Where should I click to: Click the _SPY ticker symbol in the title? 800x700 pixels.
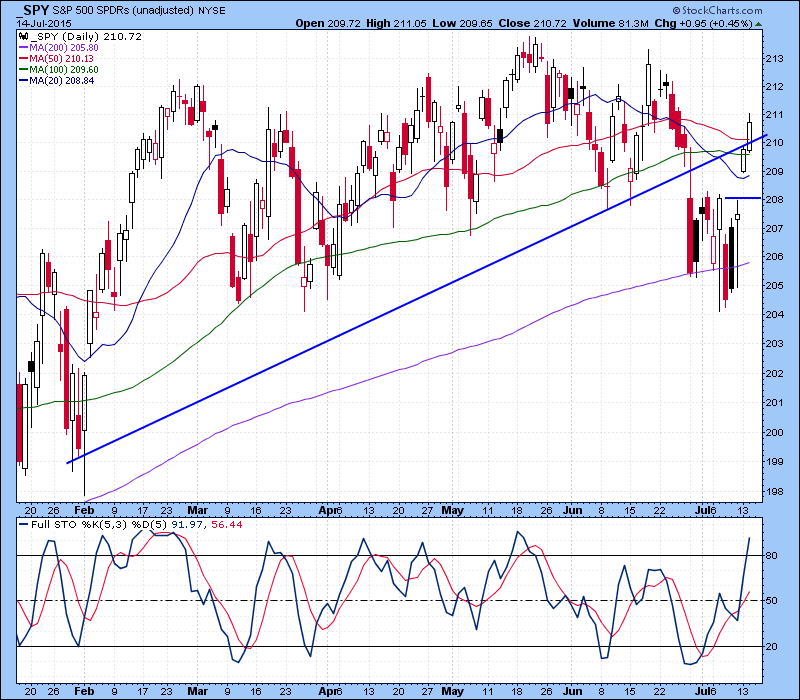click(x=33, y=9)
